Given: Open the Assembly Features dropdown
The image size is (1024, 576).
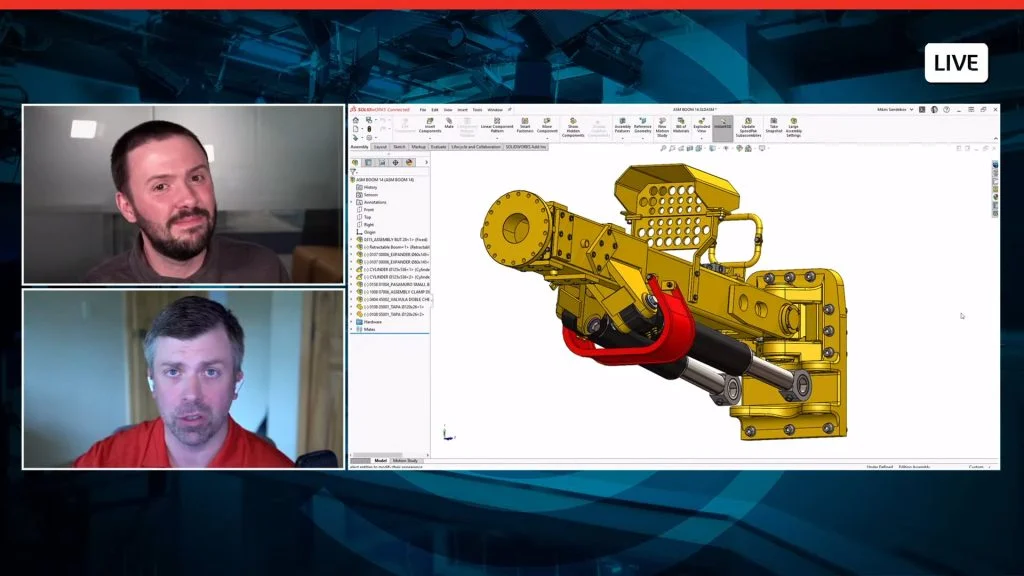Looking at the screenshot, I should (x=622, y=126).
